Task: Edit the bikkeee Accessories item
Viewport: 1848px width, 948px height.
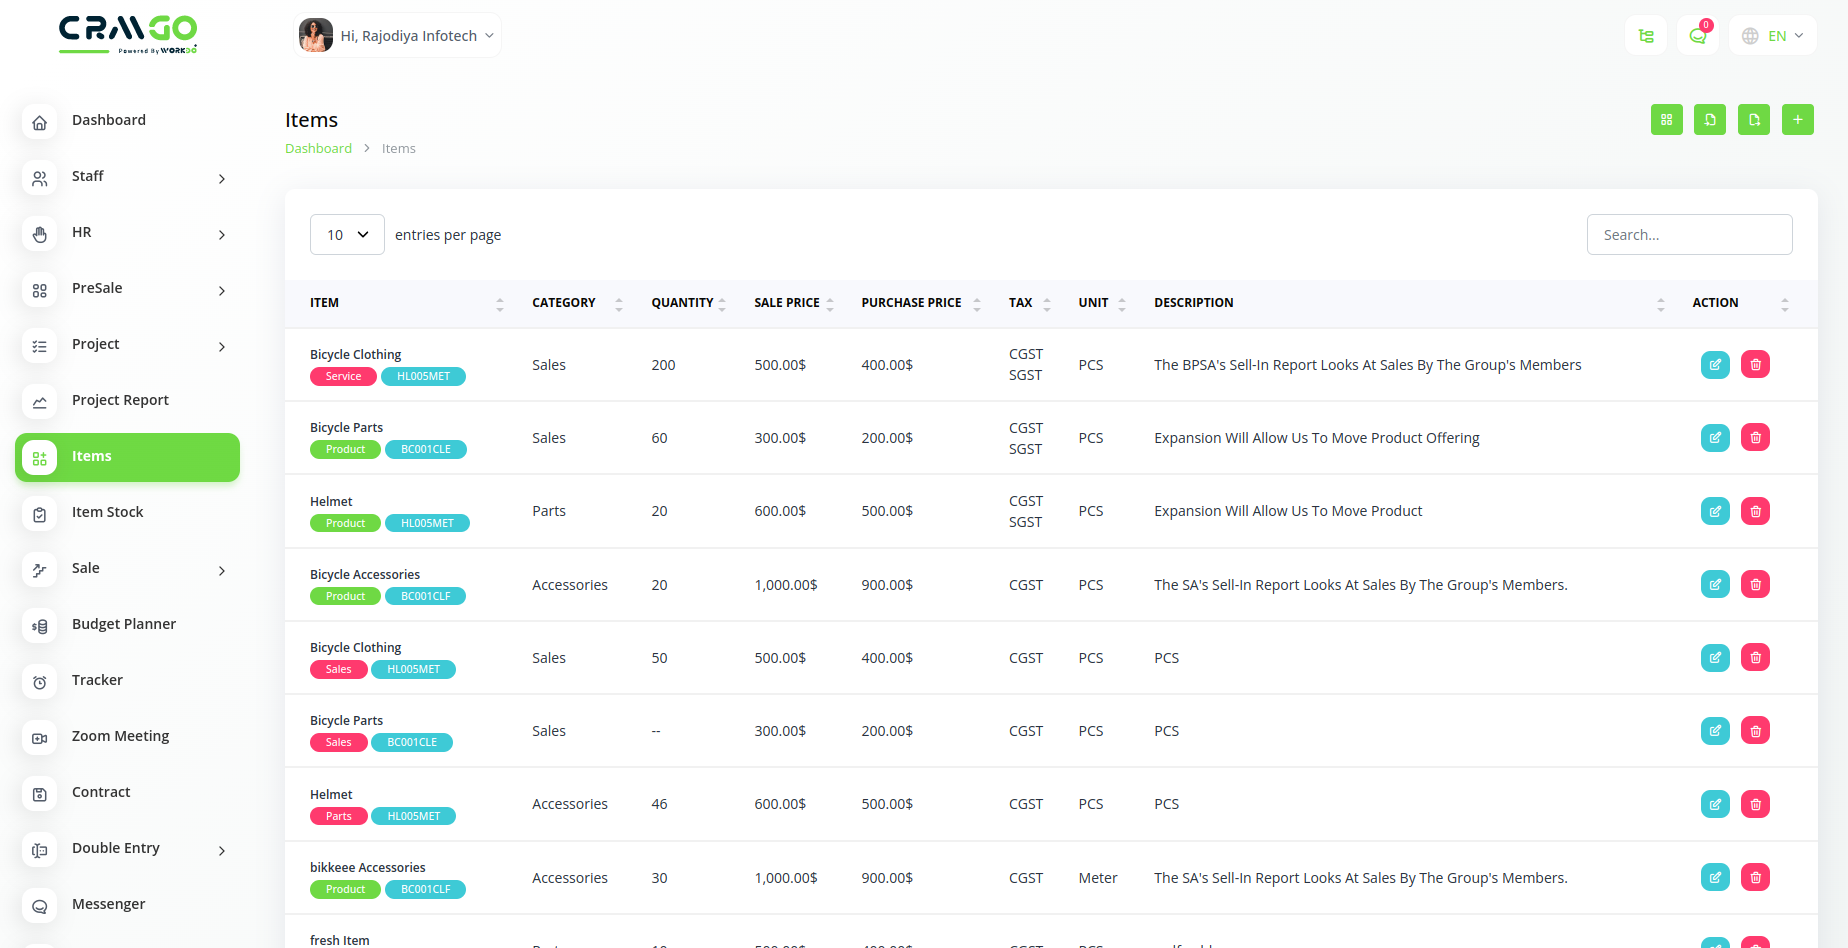Action: (1715, 878)
